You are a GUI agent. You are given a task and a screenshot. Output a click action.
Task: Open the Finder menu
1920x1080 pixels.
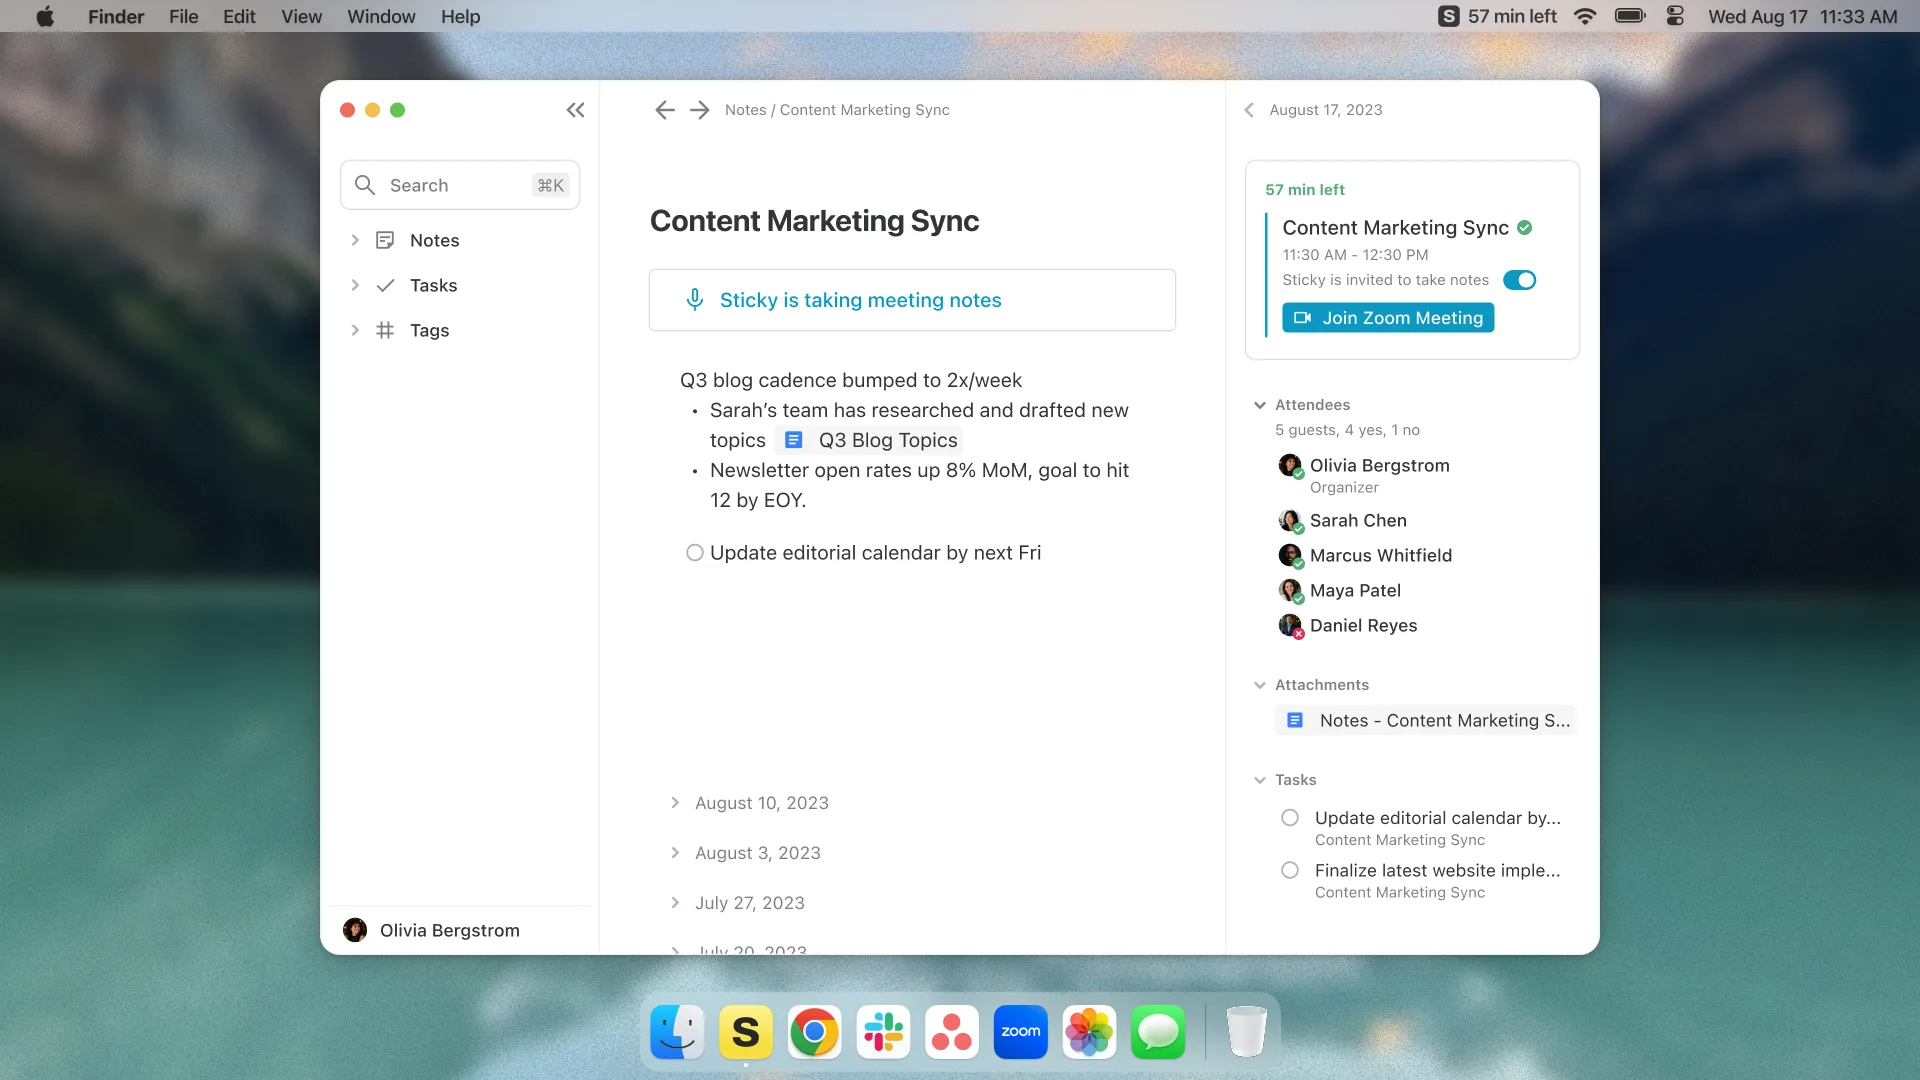(116, 16)
